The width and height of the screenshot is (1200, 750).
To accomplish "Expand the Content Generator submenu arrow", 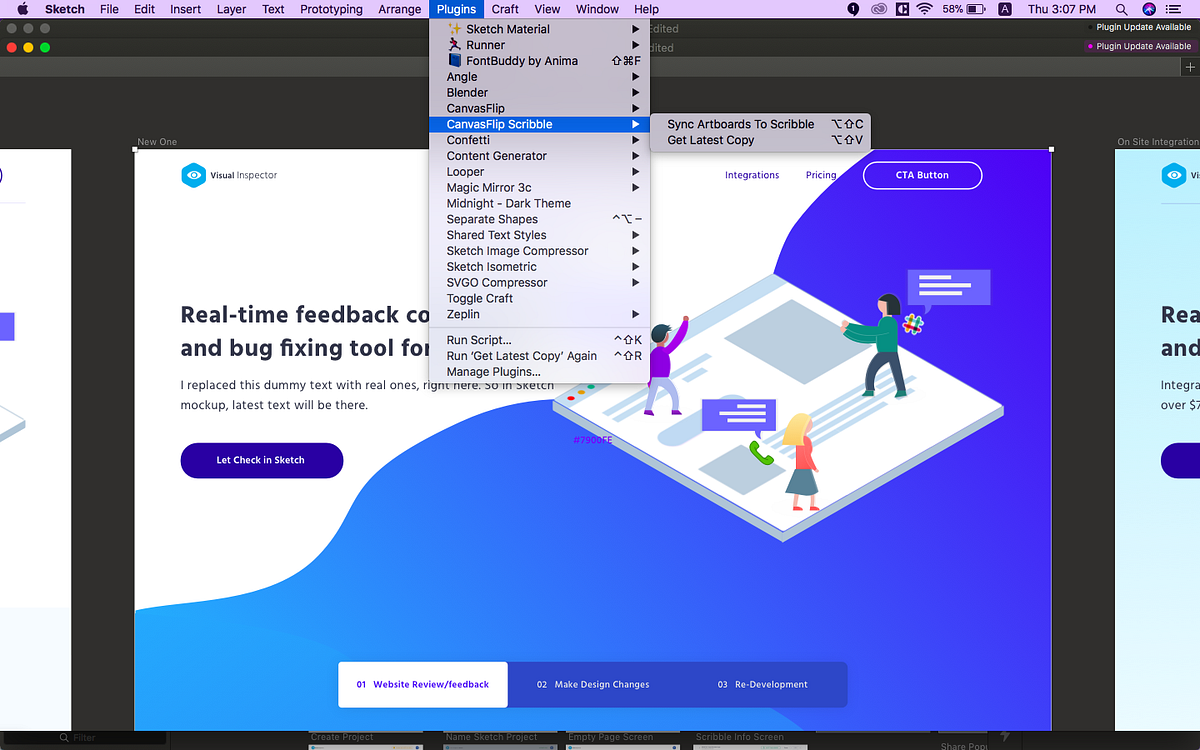I will [636, 156].
